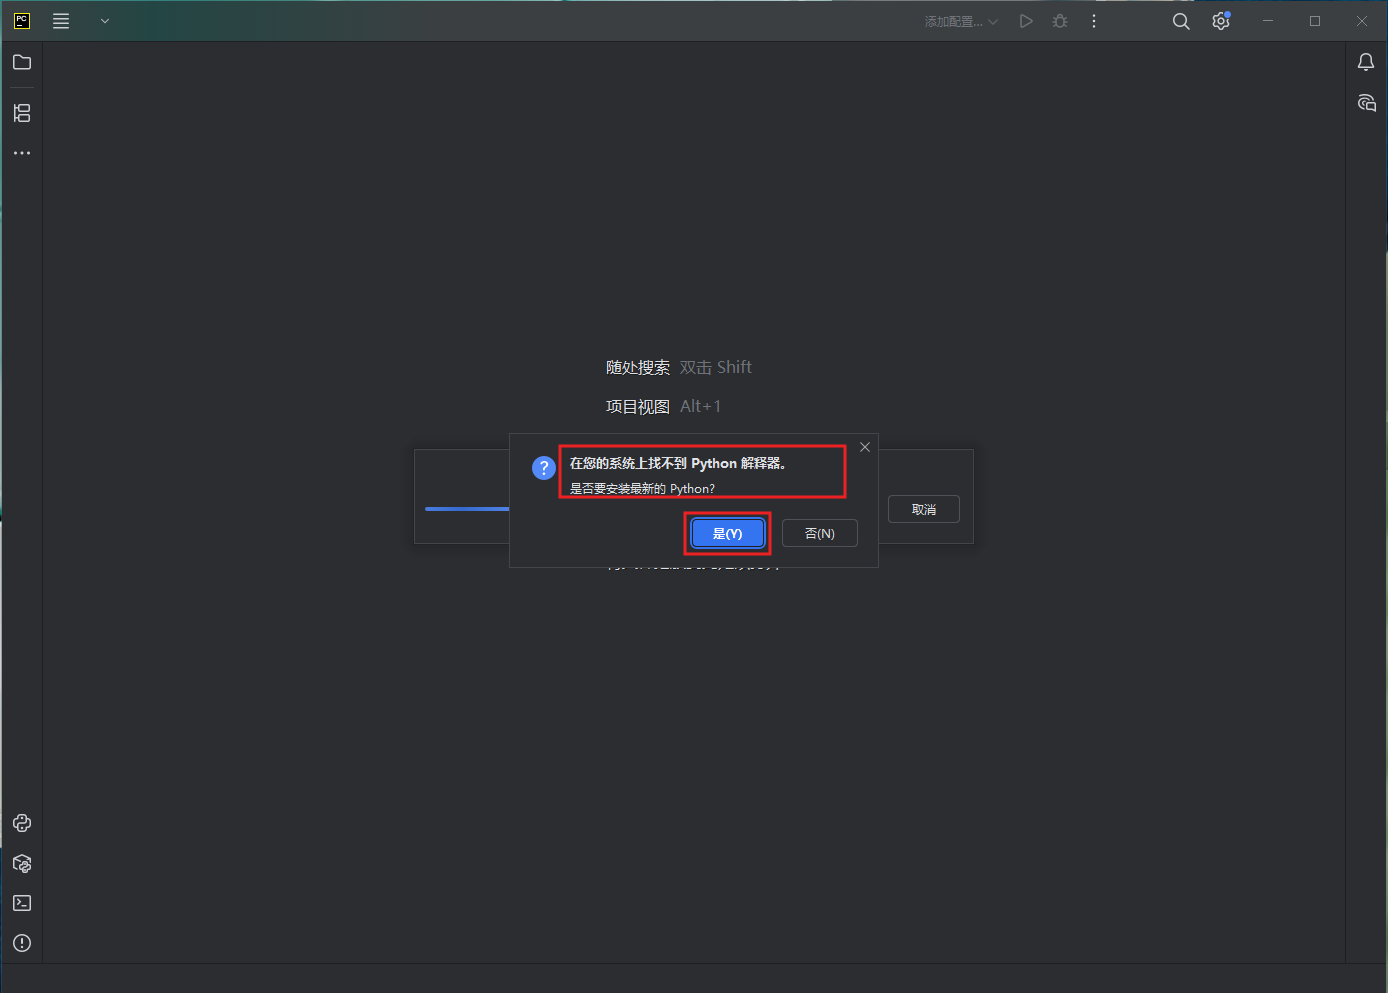Decline installation with 否(N) button

[x=819, y=534]
